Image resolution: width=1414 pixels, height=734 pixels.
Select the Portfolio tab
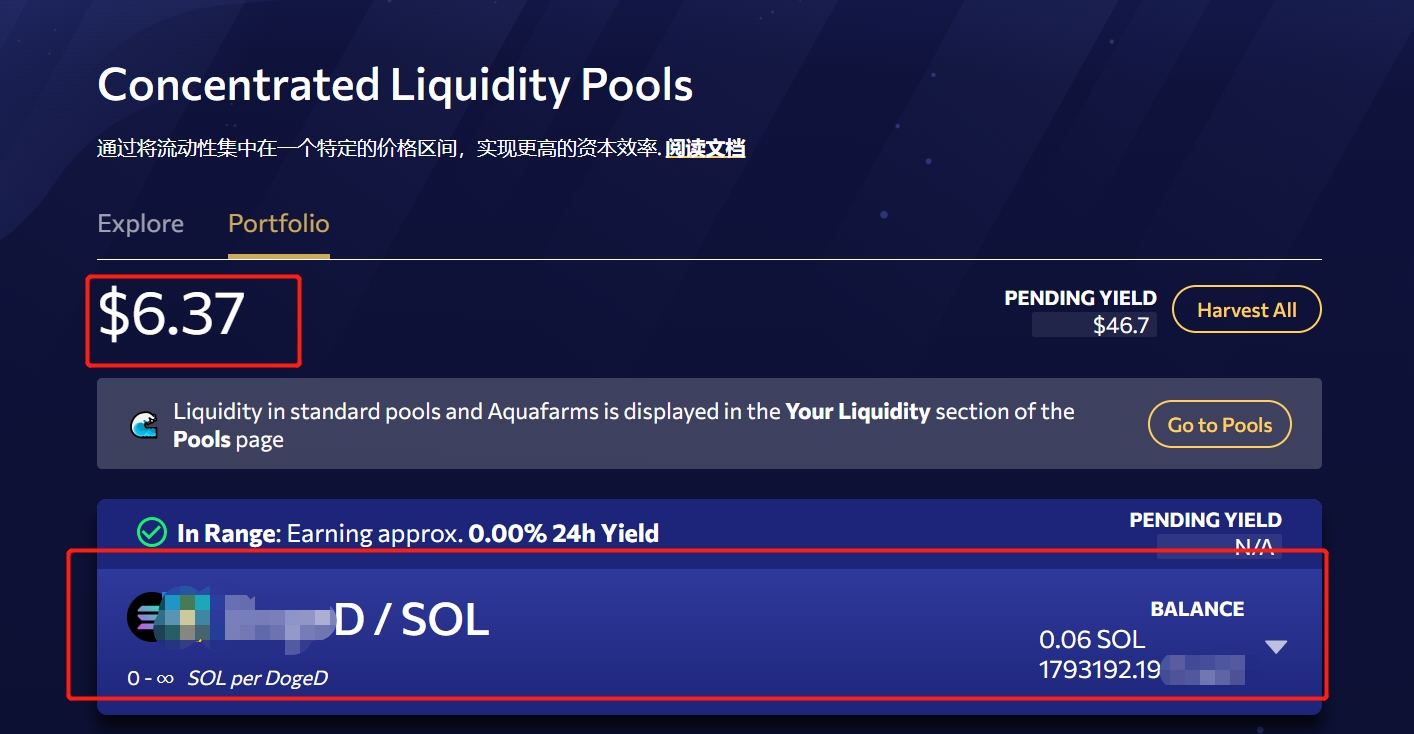(x=278, y=223)
